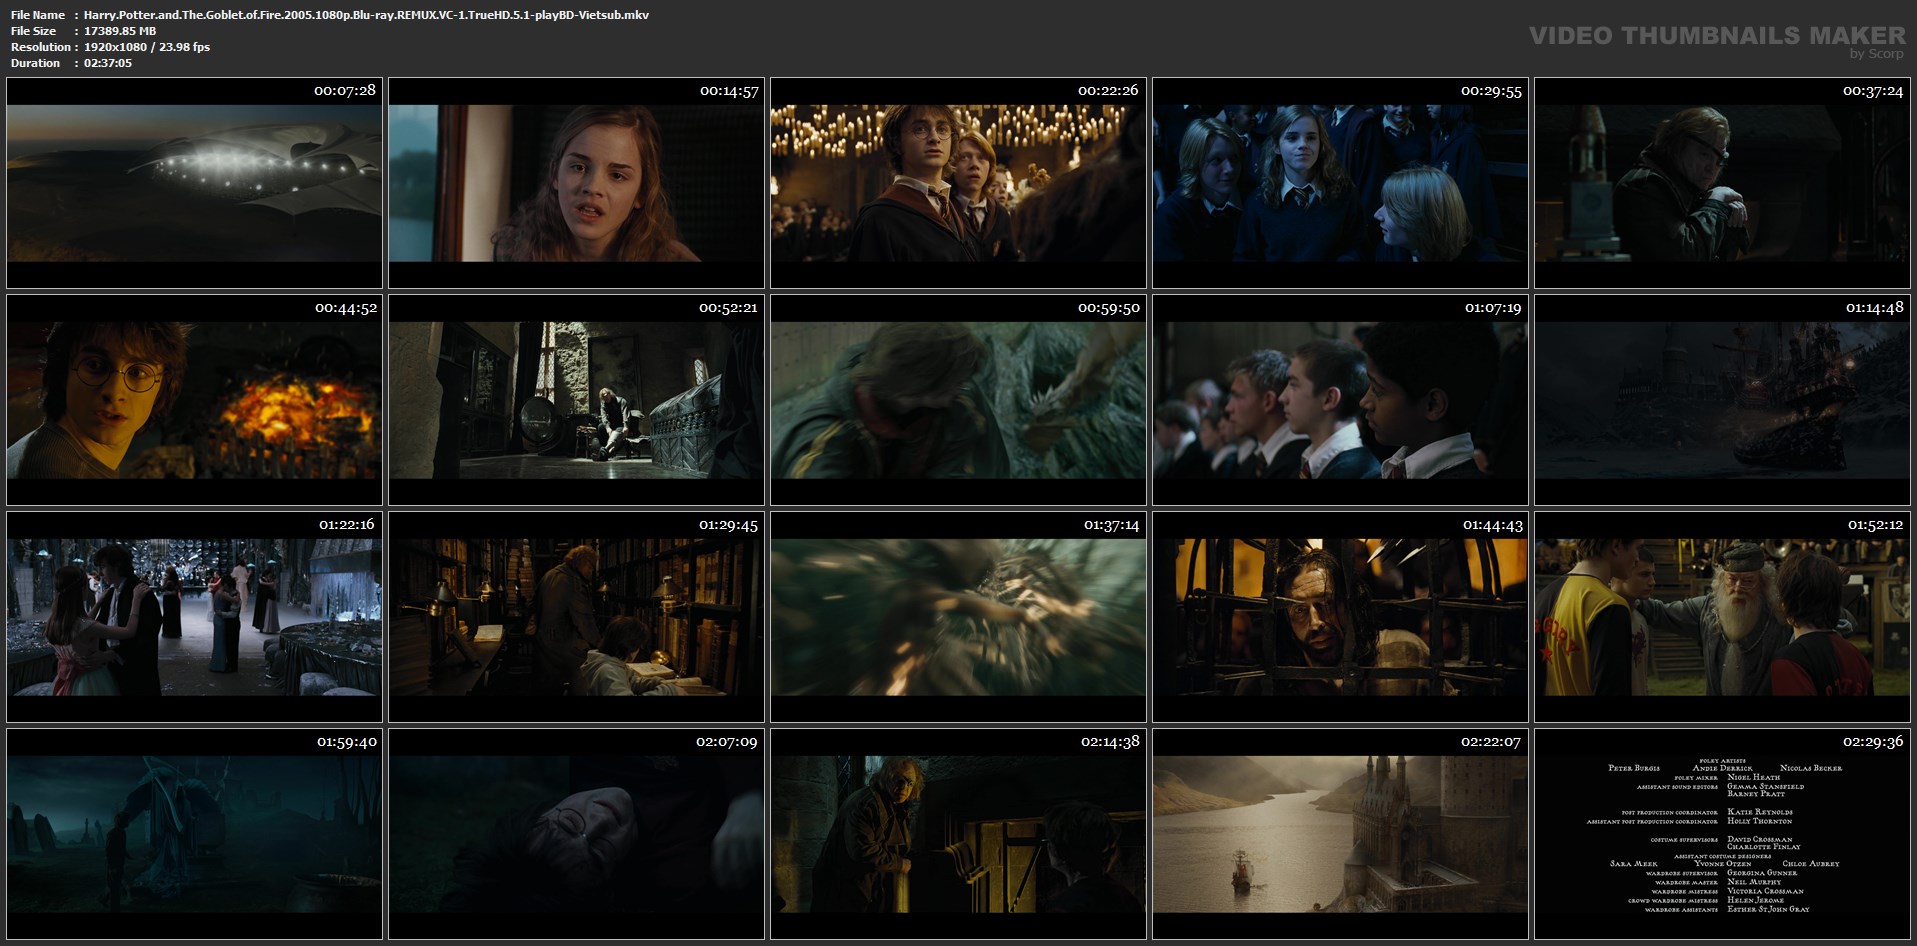Screen dimensions: 1917x946
Task: Select the thumbnail at 00:07:28
Action: (194, 183)
